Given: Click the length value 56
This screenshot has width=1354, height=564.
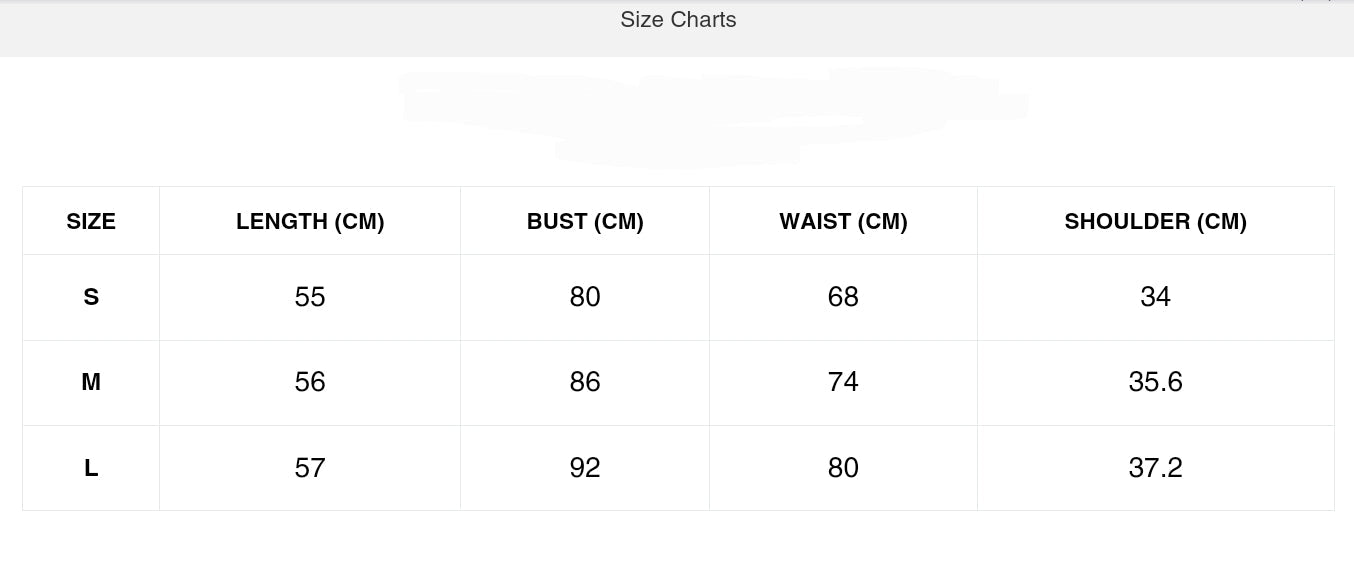Looking at the screenshot, I should pyautogui.click(x=310, y=382).
